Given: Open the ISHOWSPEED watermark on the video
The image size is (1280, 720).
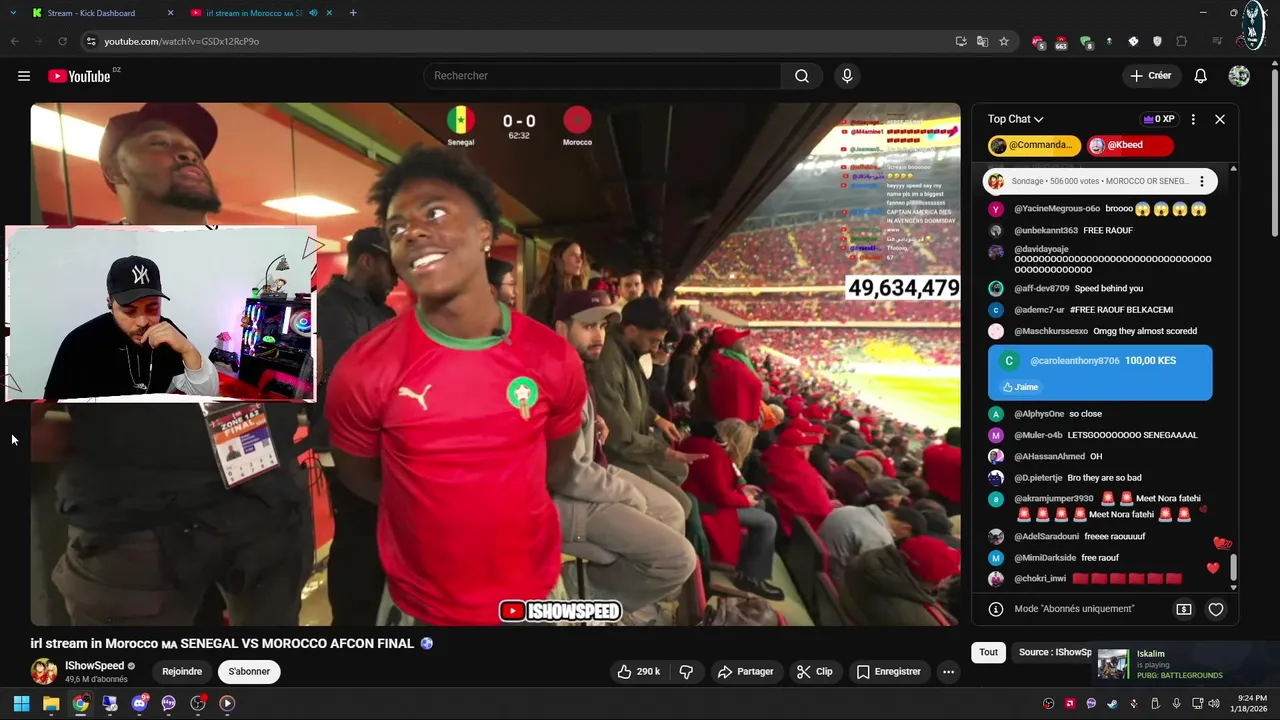Looking at the screenshot, I should point(560,611).
